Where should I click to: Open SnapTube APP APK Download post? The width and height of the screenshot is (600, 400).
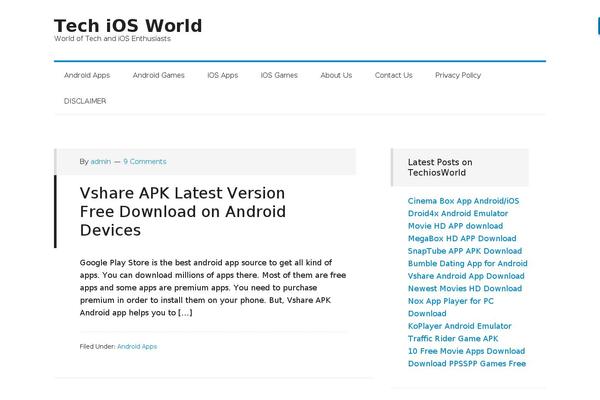[x=465, y=251]
